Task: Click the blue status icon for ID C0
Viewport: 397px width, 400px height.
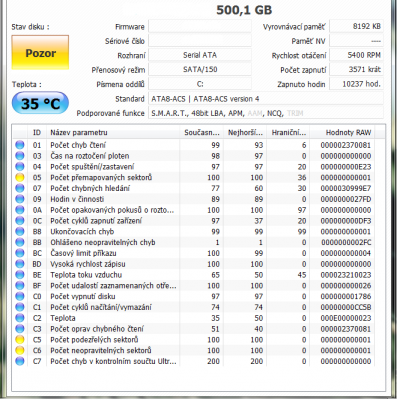Action: (20, 296)
